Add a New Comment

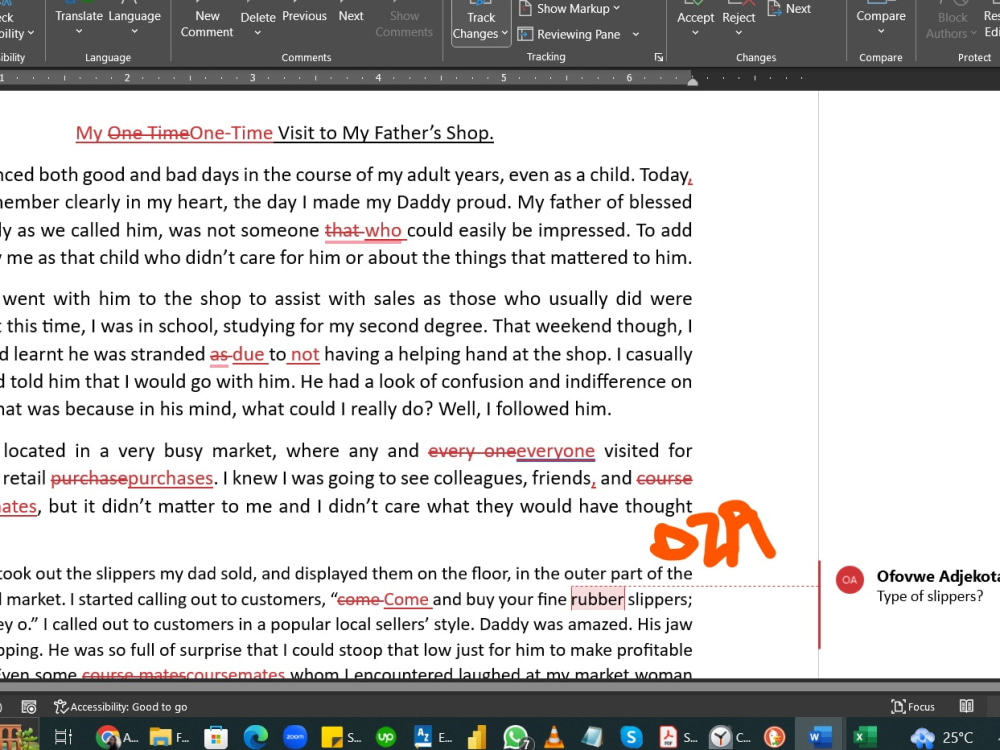coord(207,23)
